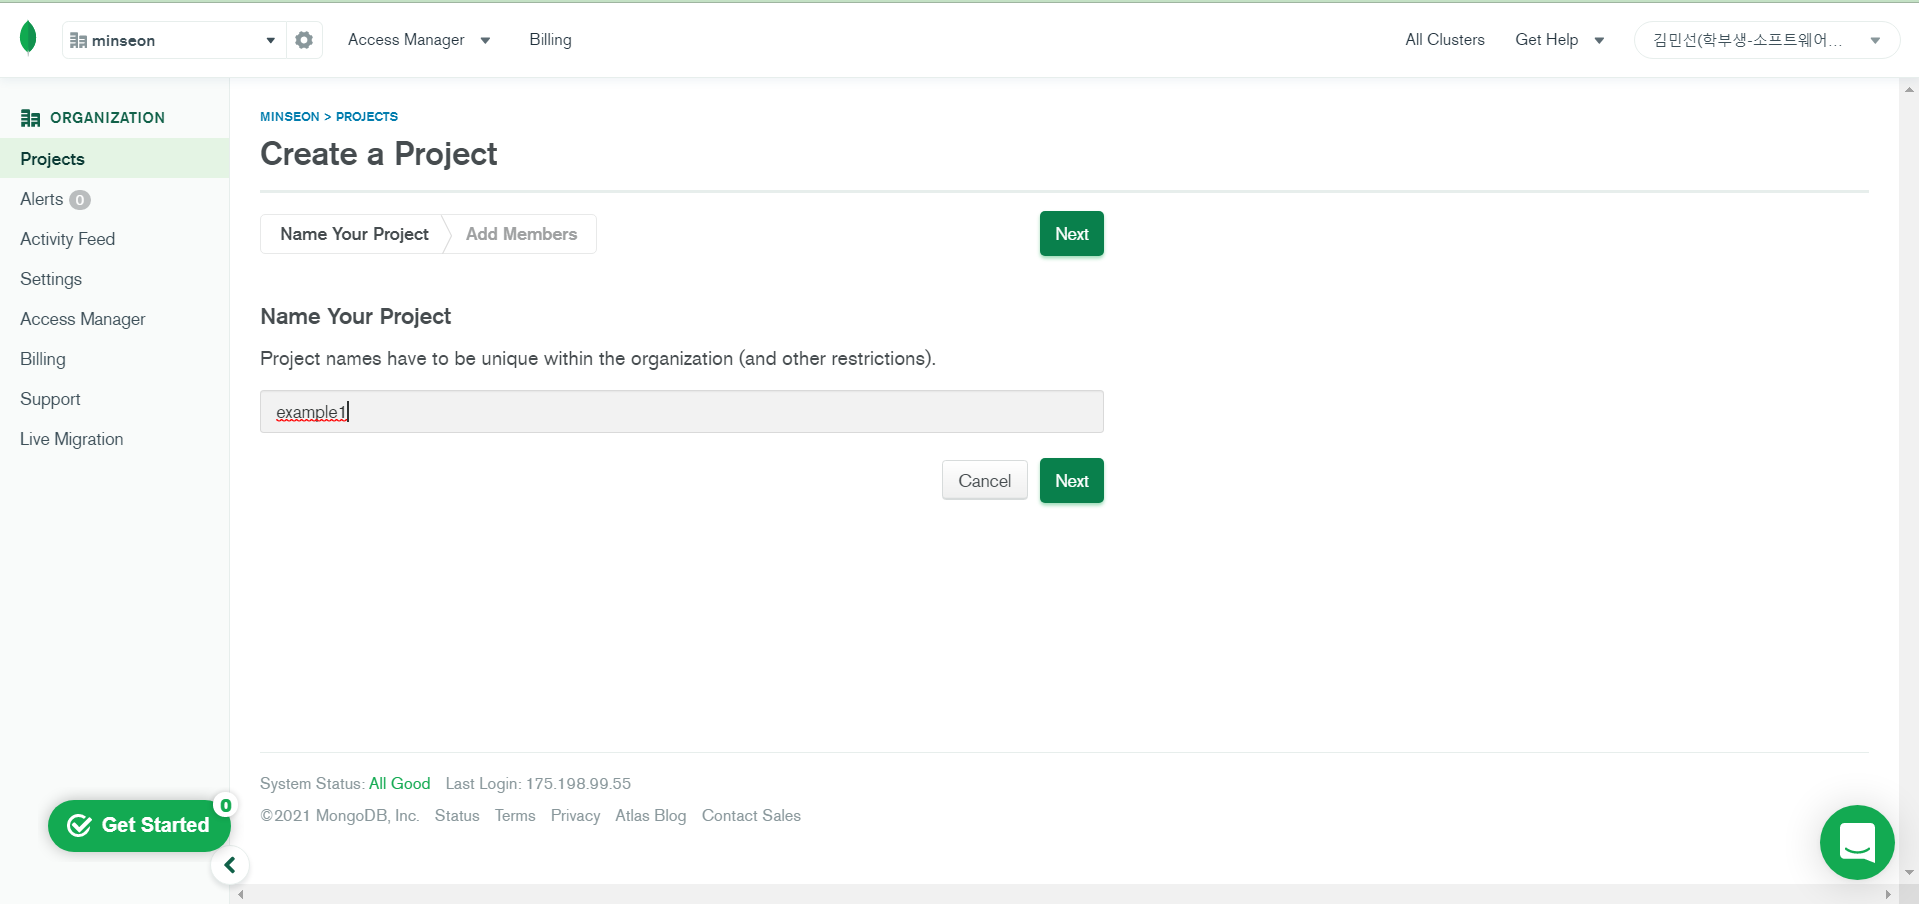Click the Last Login IP address text
Viewport: 1919px width, 904px height.
pos(579,784)
